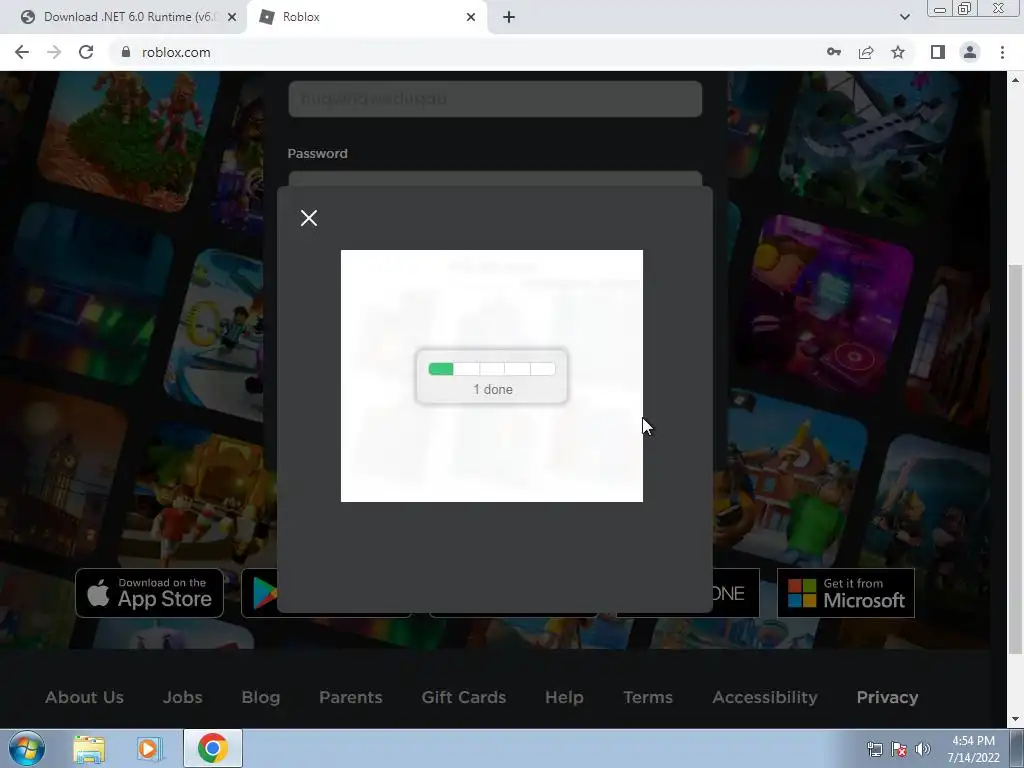Viewport: 1024px width, 768px height.
Task: Click the "1 done" progress text
Action: [x=493, y=389]
